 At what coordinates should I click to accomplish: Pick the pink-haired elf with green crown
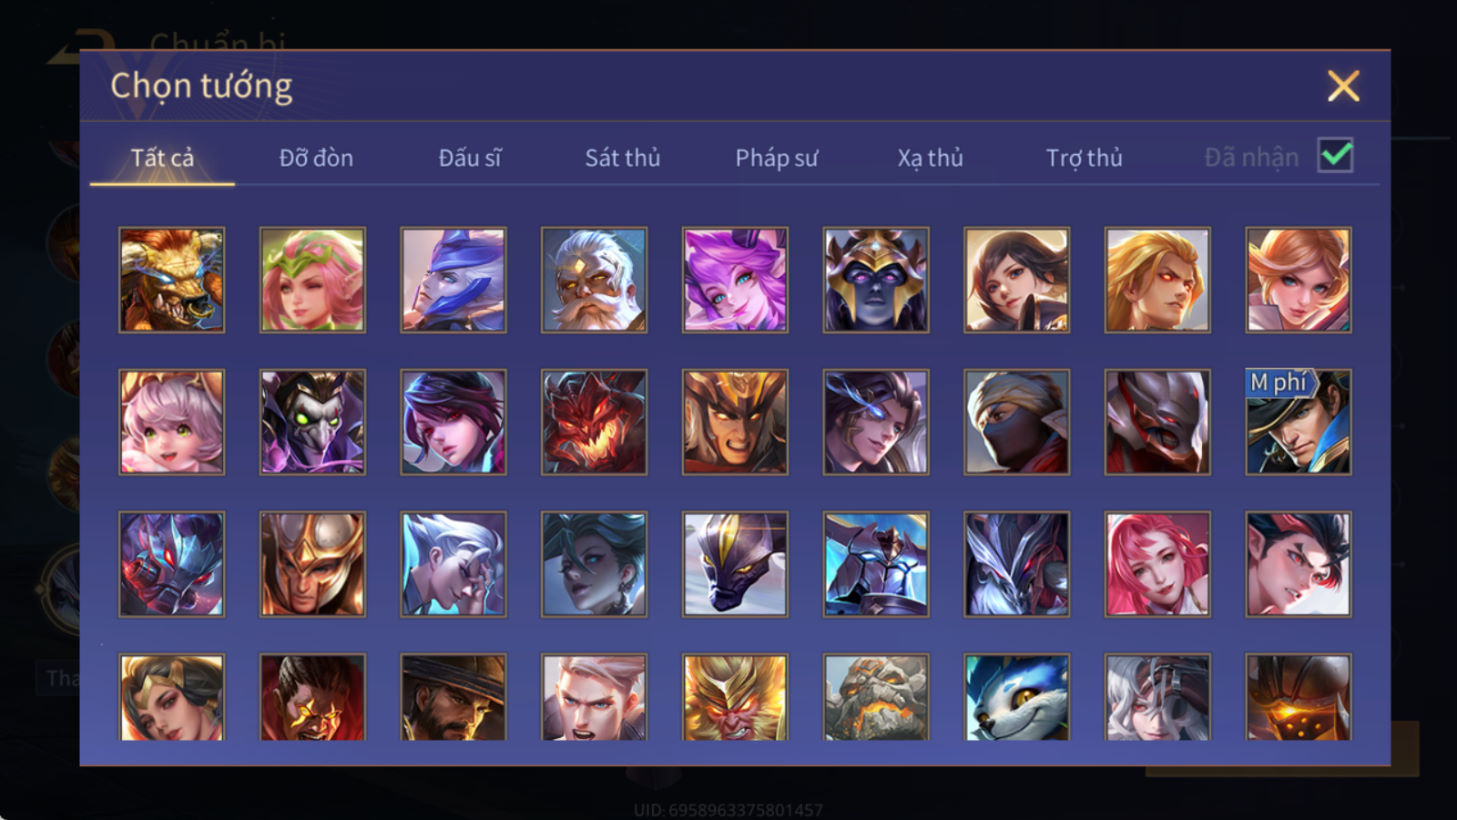[x=313, y=280]
